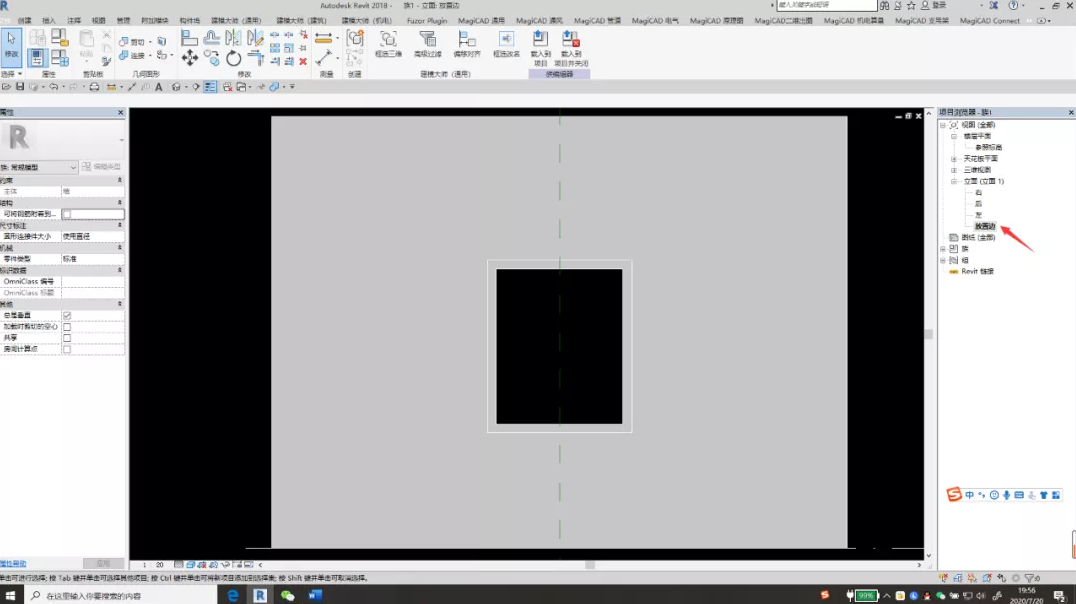Toggle the 共享 checkbox

67,338
